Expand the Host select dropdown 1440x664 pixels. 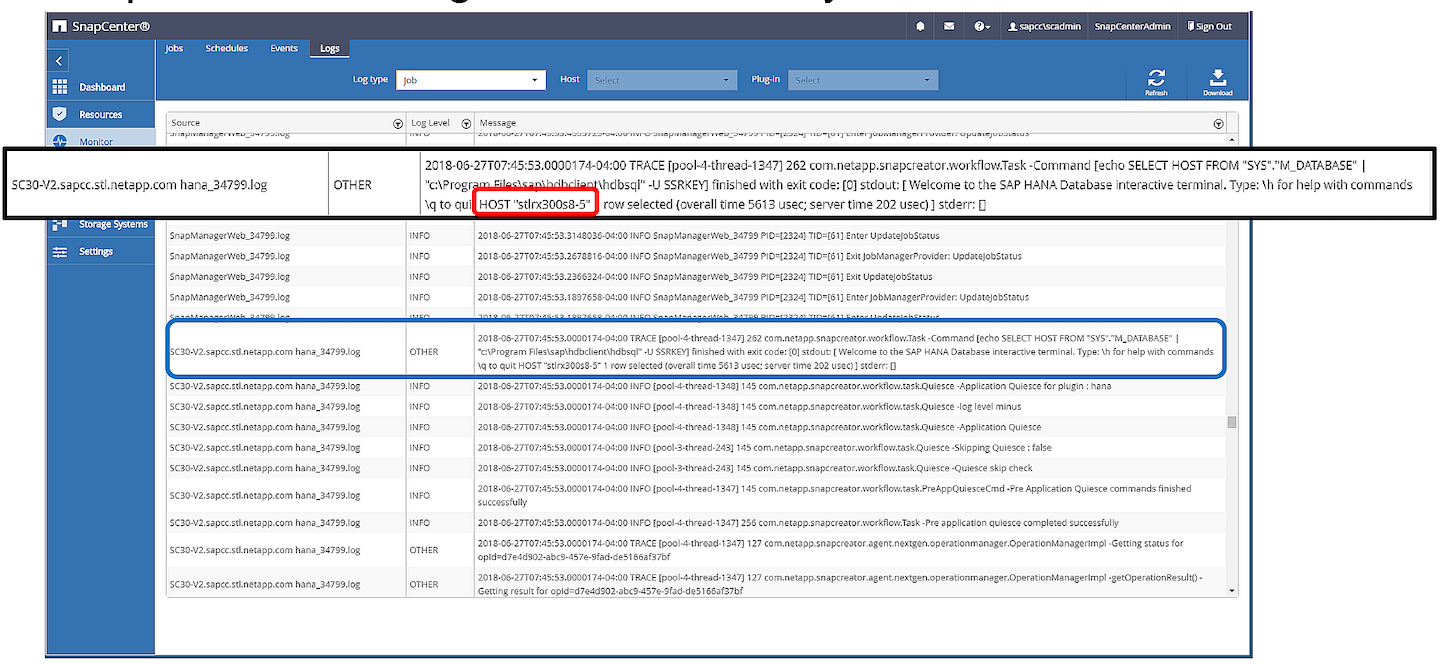(662, 80)
